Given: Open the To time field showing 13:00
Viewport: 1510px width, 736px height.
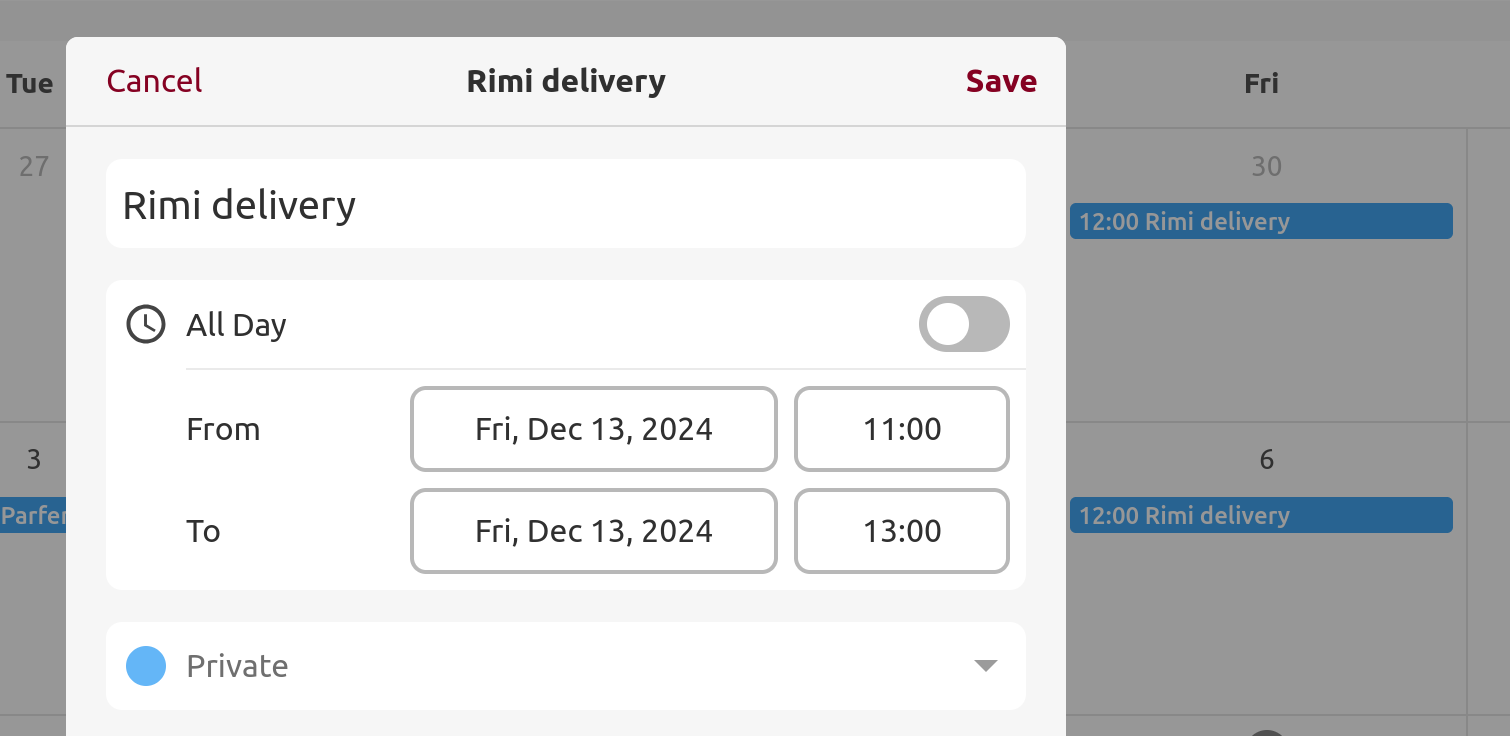Looking at the screenshot, I should coord(901,531).
